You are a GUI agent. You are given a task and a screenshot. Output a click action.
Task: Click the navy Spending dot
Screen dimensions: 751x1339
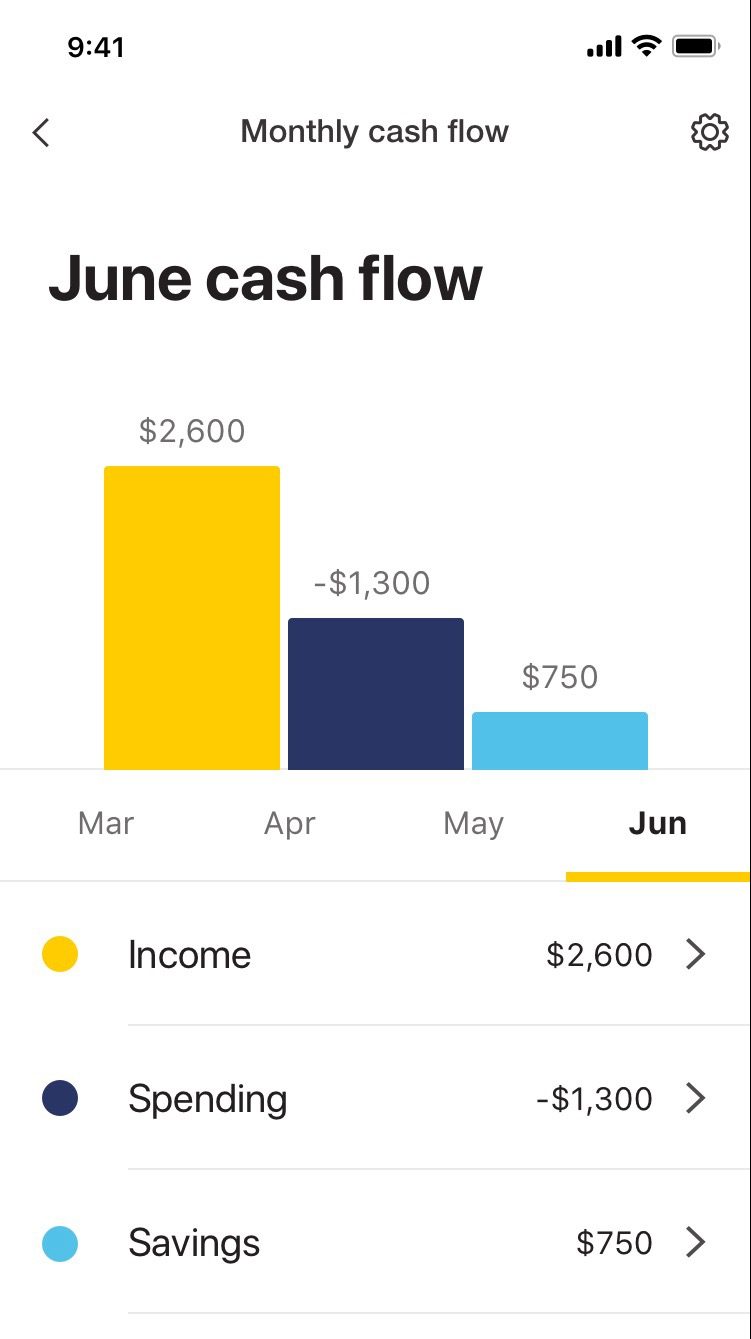60,1098
